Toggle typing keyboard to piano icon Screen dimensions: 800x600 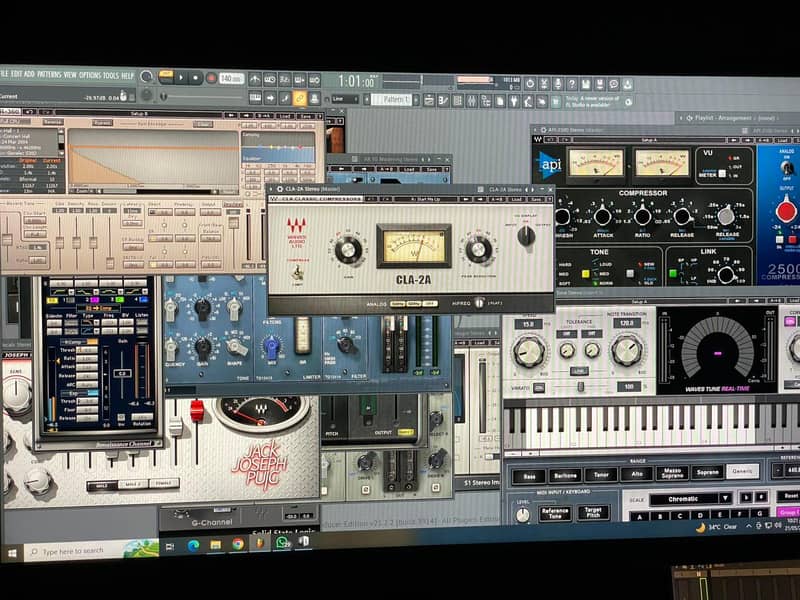(x=255, y=97)
